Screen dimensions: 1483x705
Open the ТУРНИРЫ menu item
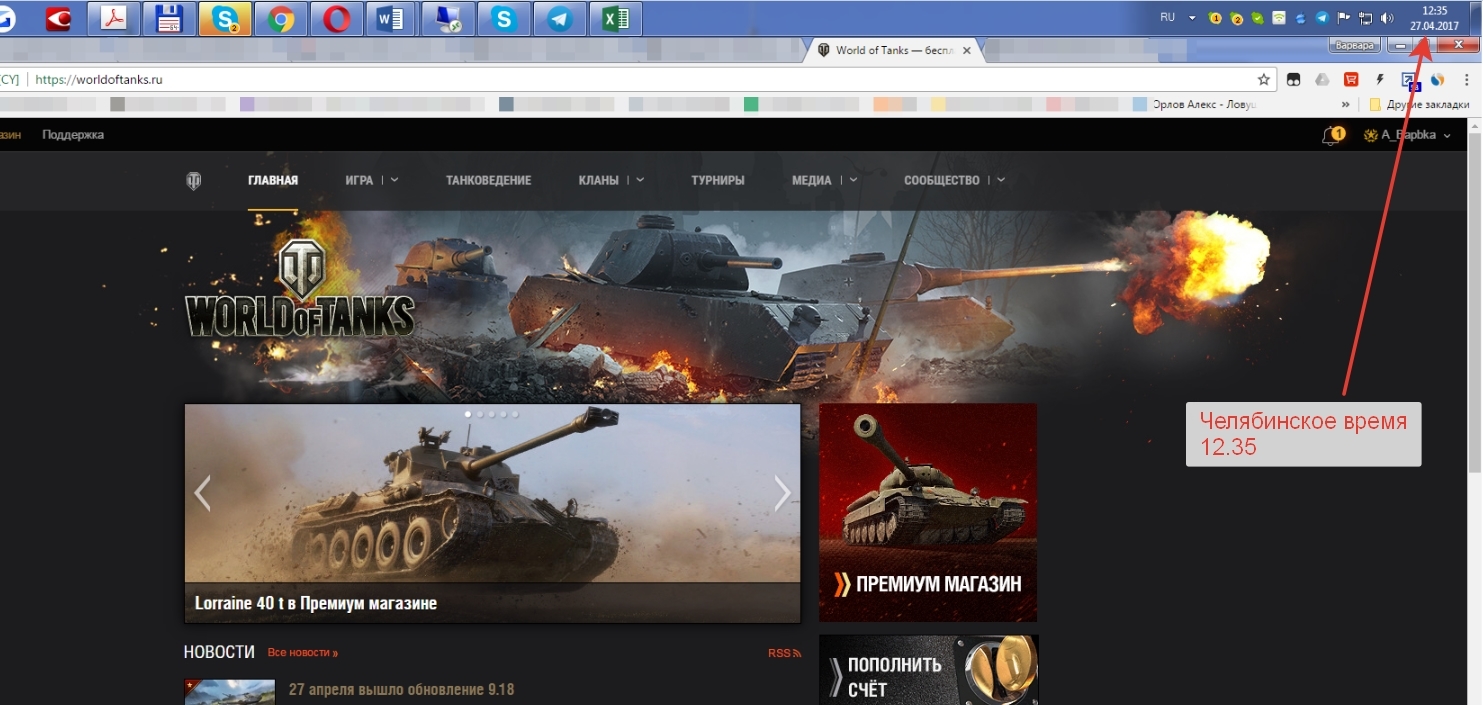[718, 181]
